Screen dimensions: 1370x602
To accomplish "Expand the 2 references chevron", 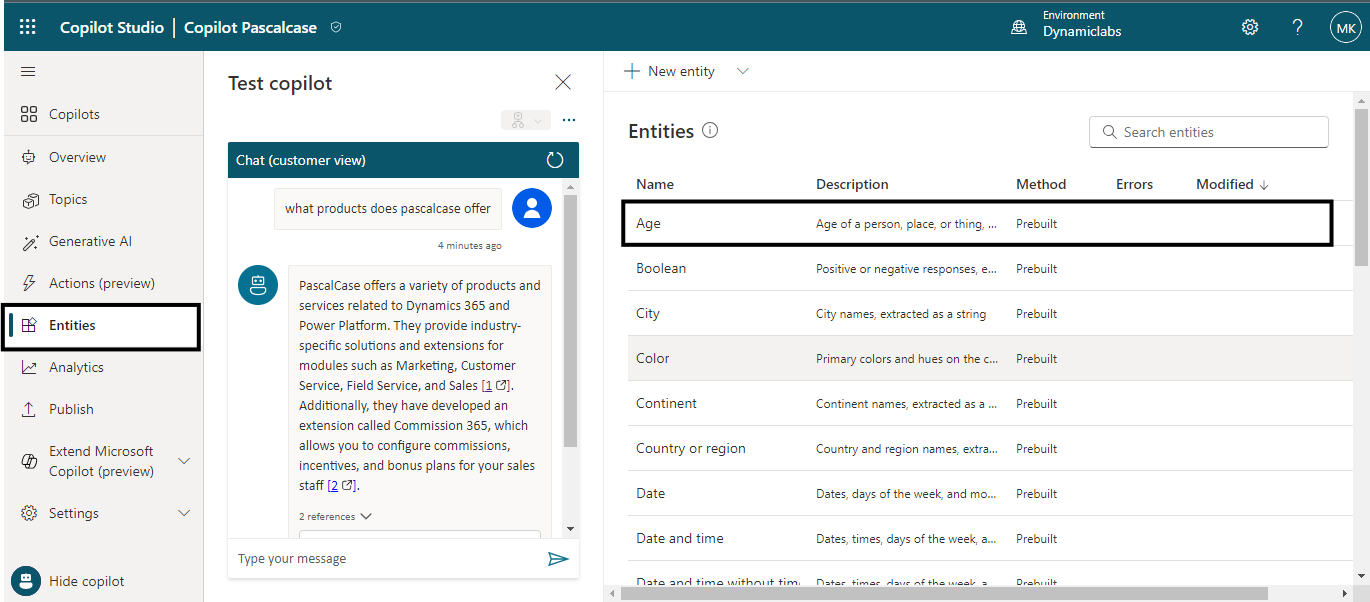I will tap(366, 517).
